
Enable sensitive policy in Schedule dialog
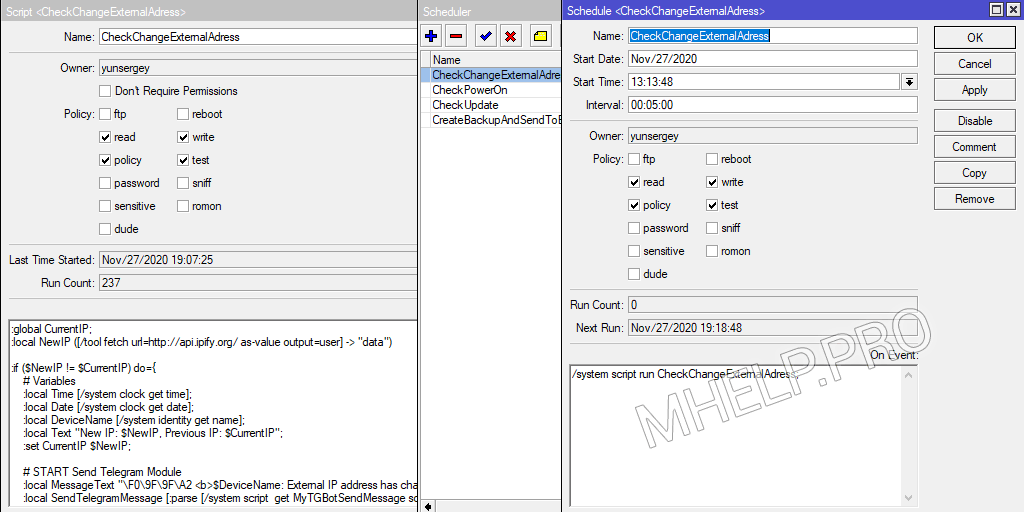tap(633, 251)
